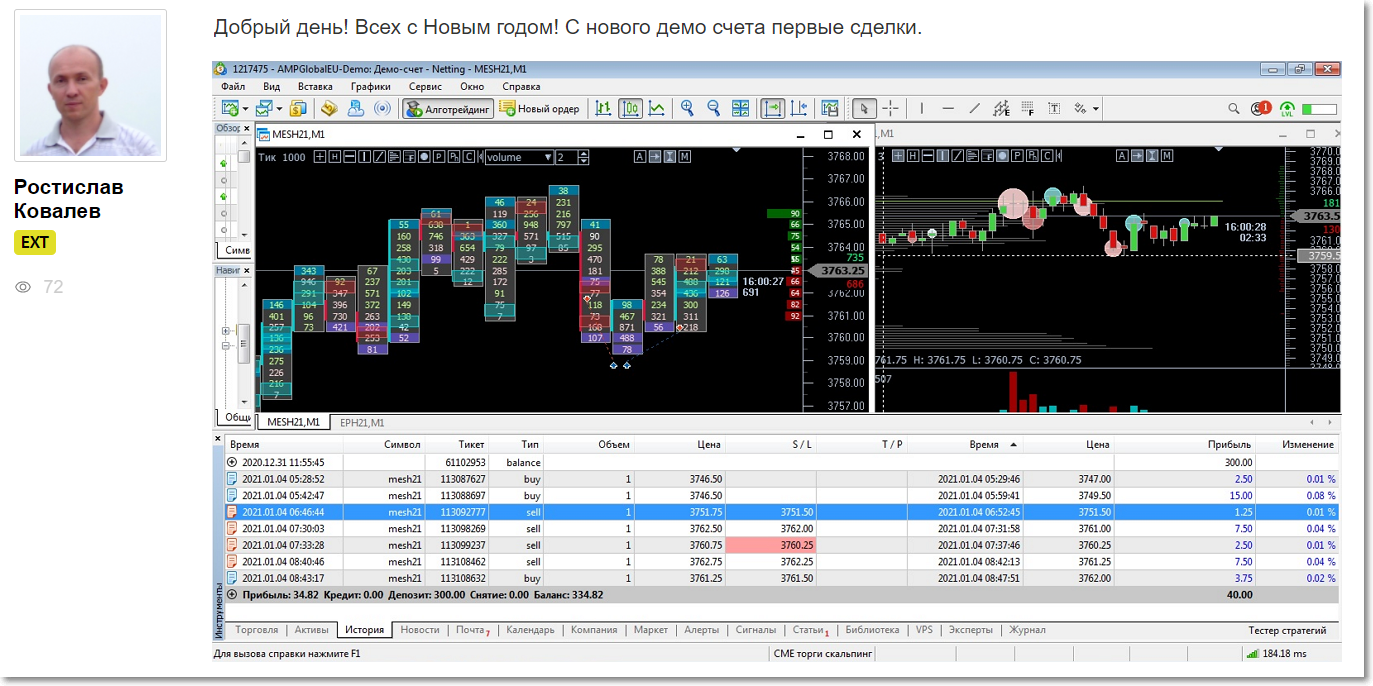Zoom in on the chart
This screenshot has height=686, width=1373.
click(x=687, y=108)
